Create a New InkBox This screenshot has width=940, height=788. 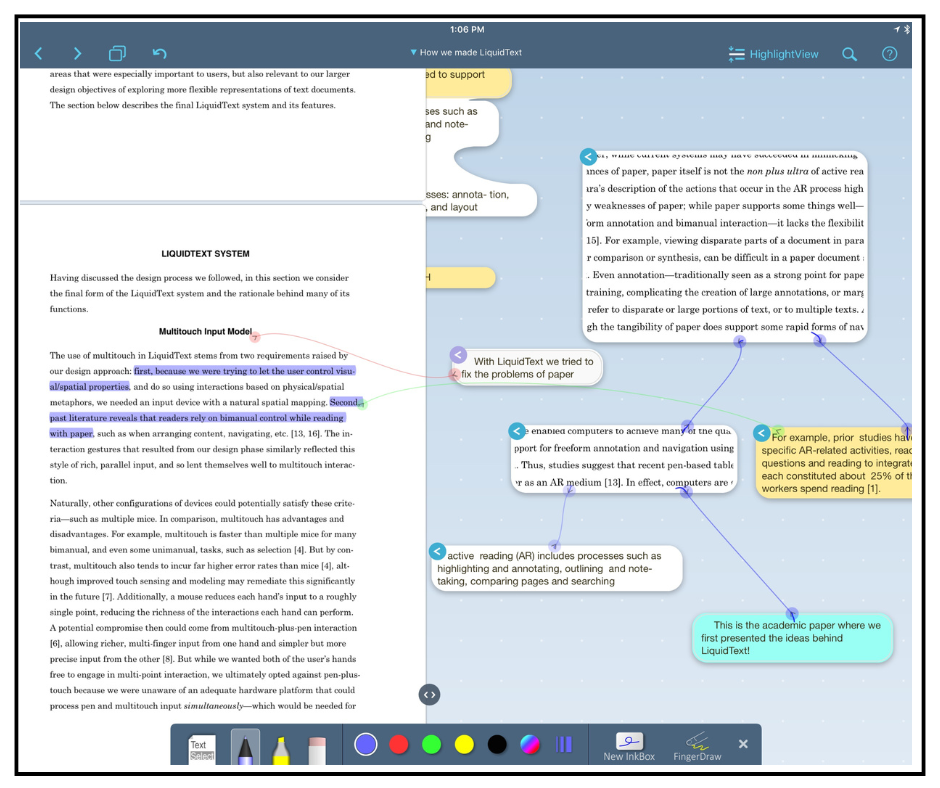point(629,747)
